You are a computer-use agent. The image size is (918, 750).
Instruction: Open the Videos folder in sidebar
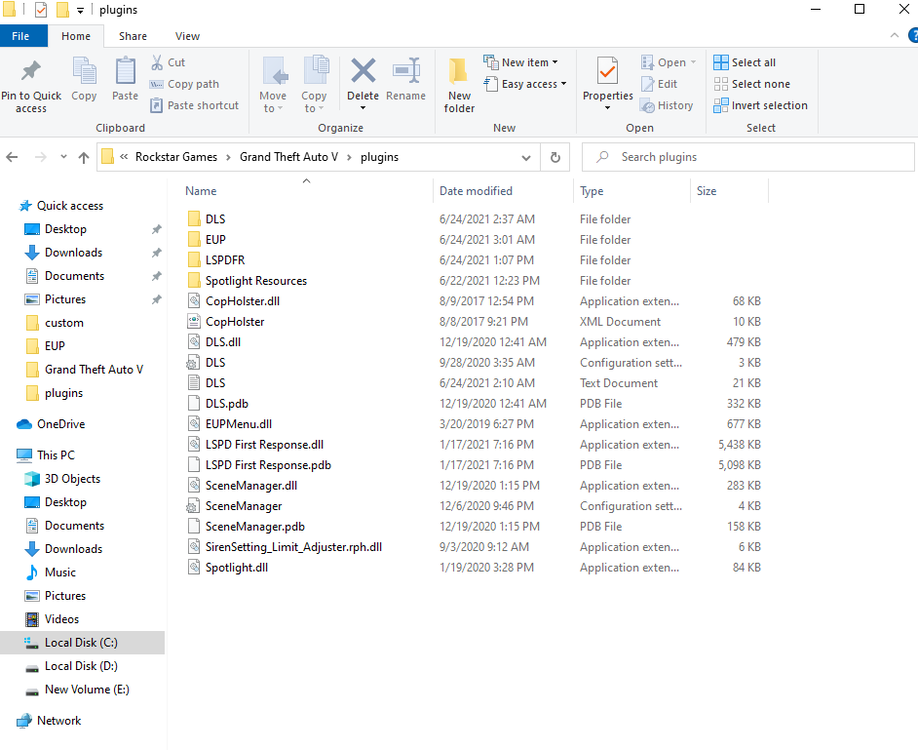(61, 619)
